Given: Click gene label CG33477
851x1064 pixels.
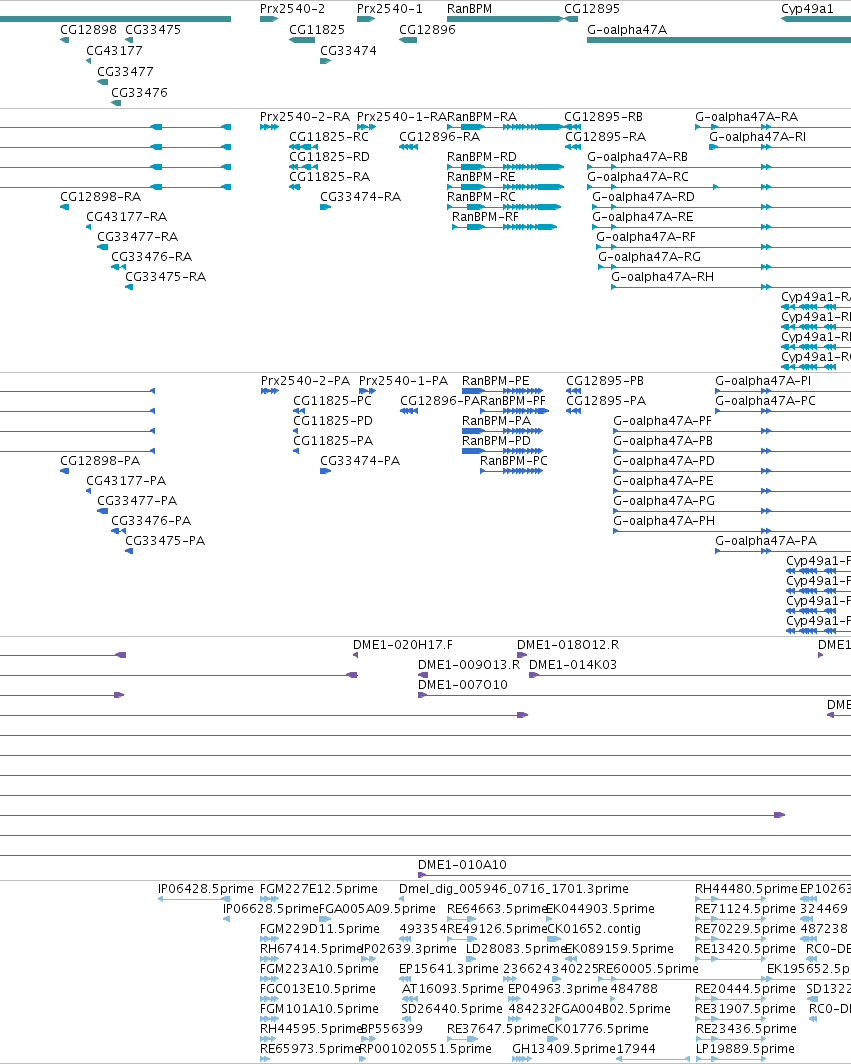Looking at the screenshot, I should [126, 72].
